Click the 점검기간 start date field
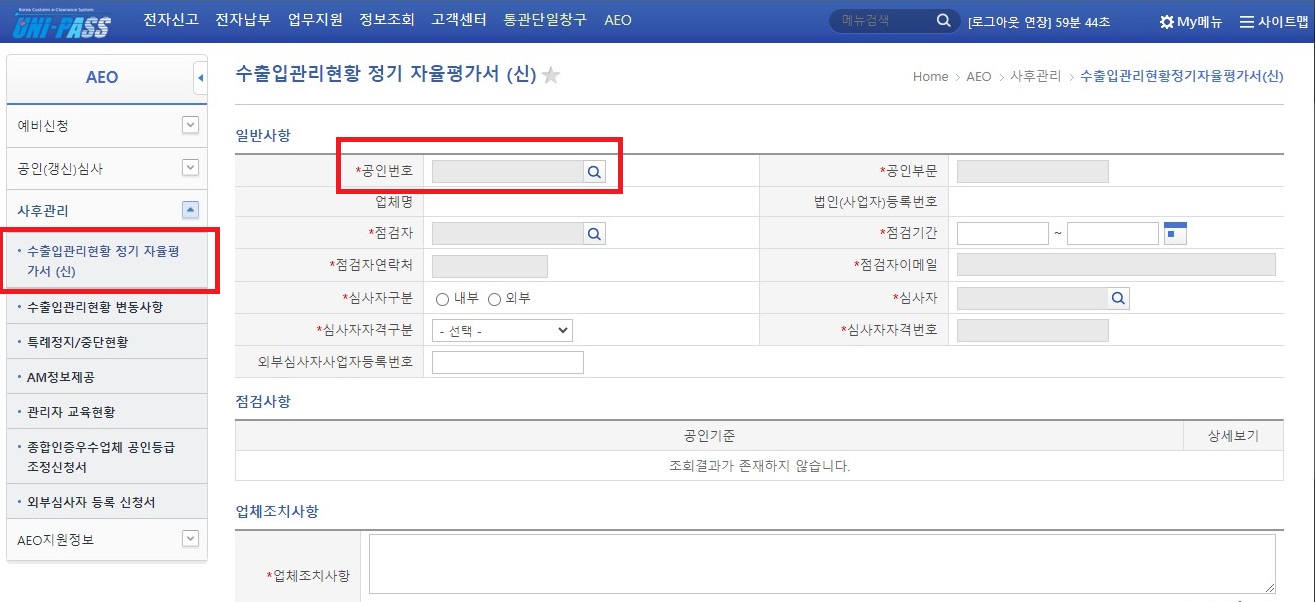Image resolution: width=1315 pixels, height=602 pixels. coord(1003,233)
